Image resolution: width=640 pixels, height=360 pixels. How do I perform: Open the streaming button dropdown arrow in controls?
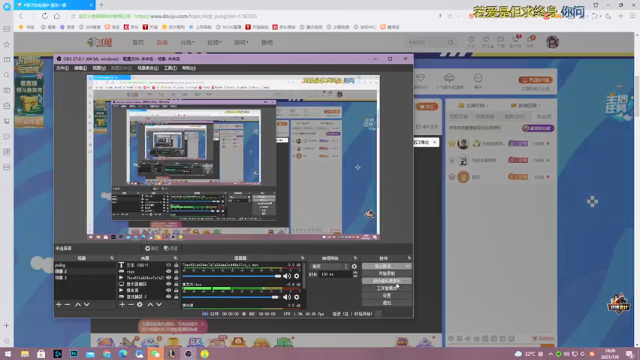click(407, 266)
